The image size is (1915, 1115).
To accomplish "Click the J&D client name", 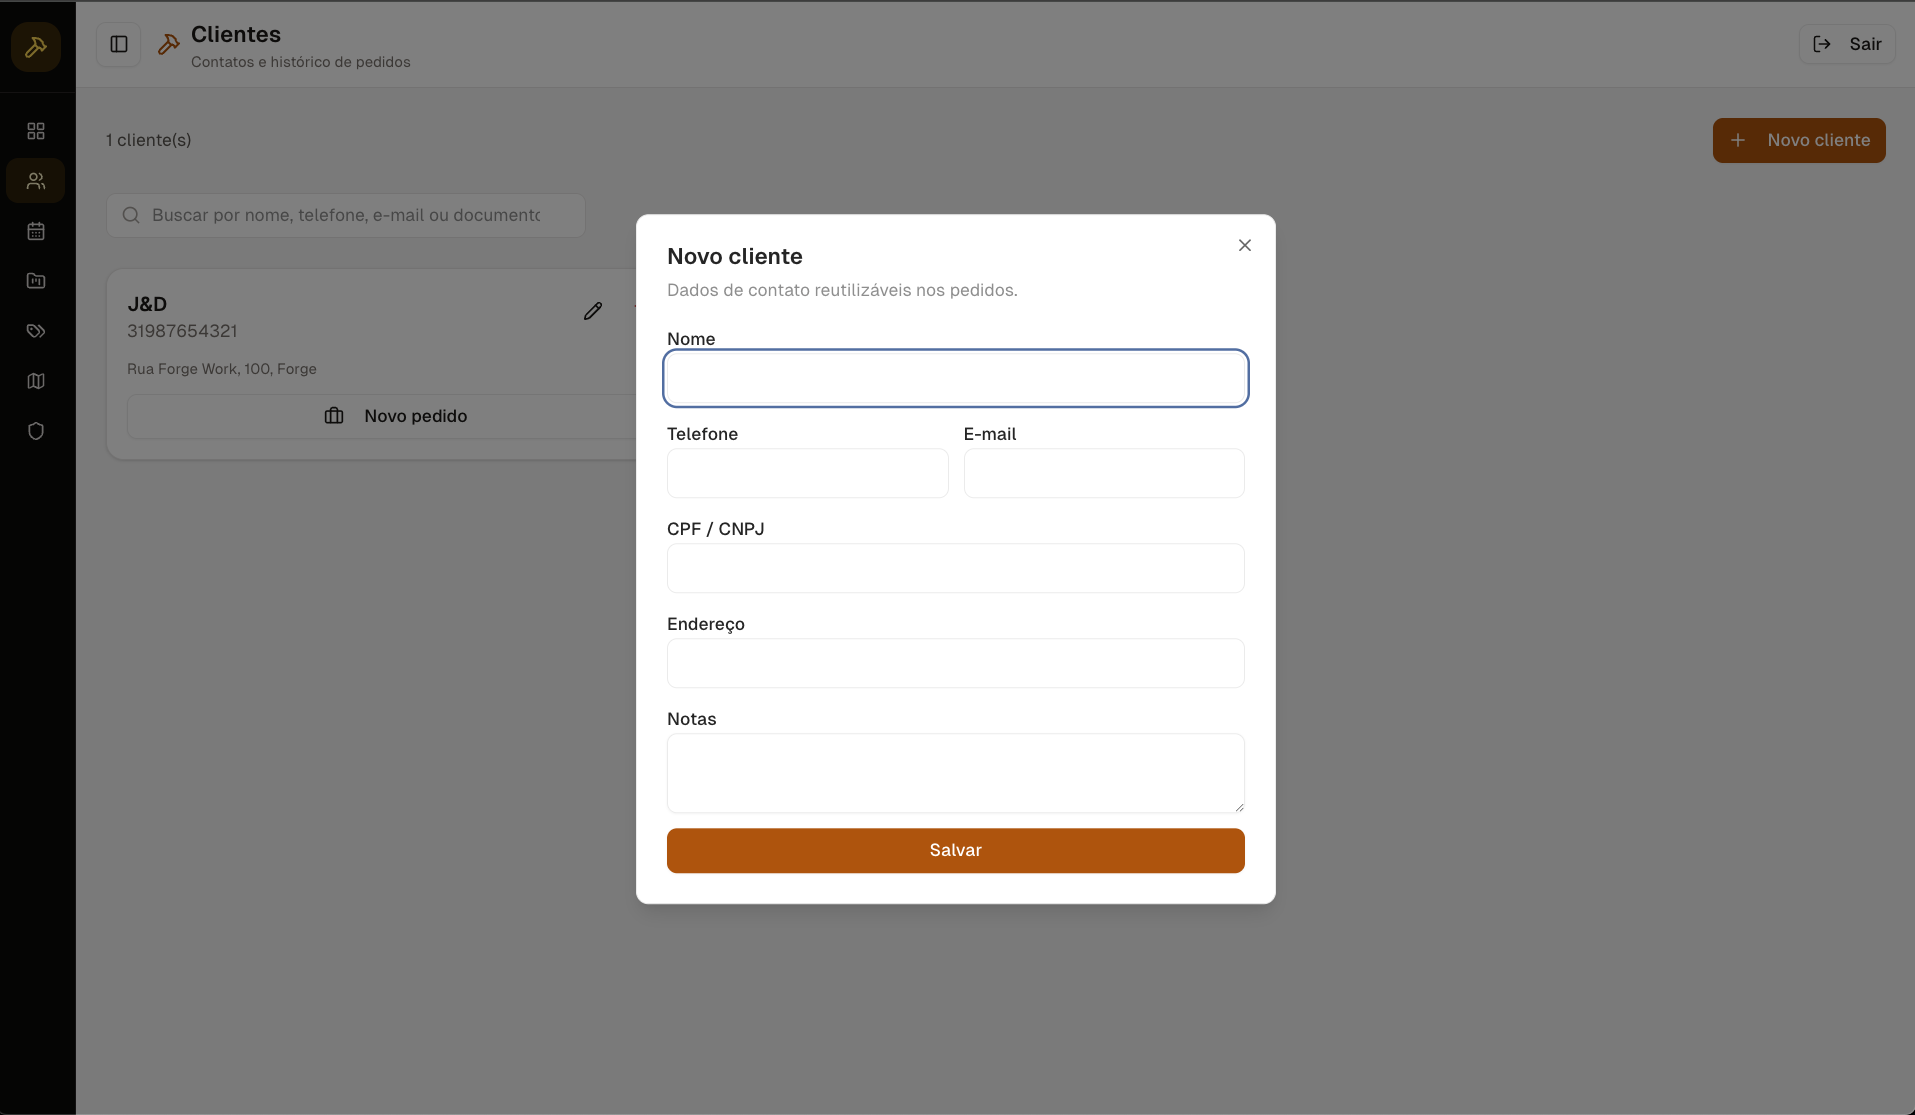I will click(x=147, y=304).
